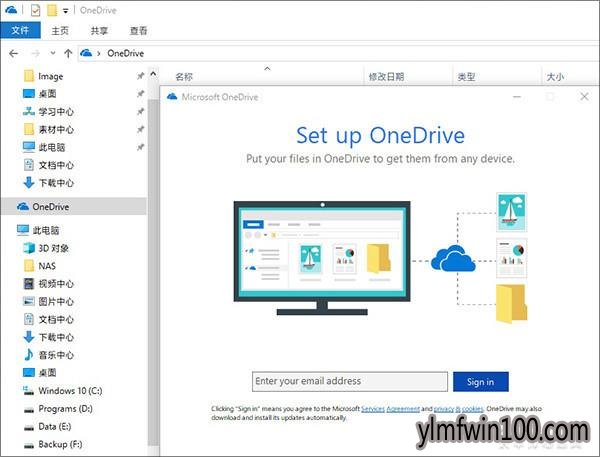Open the 素材中心 folder
The height and width of the screenshot is (457, 600).
48,129
